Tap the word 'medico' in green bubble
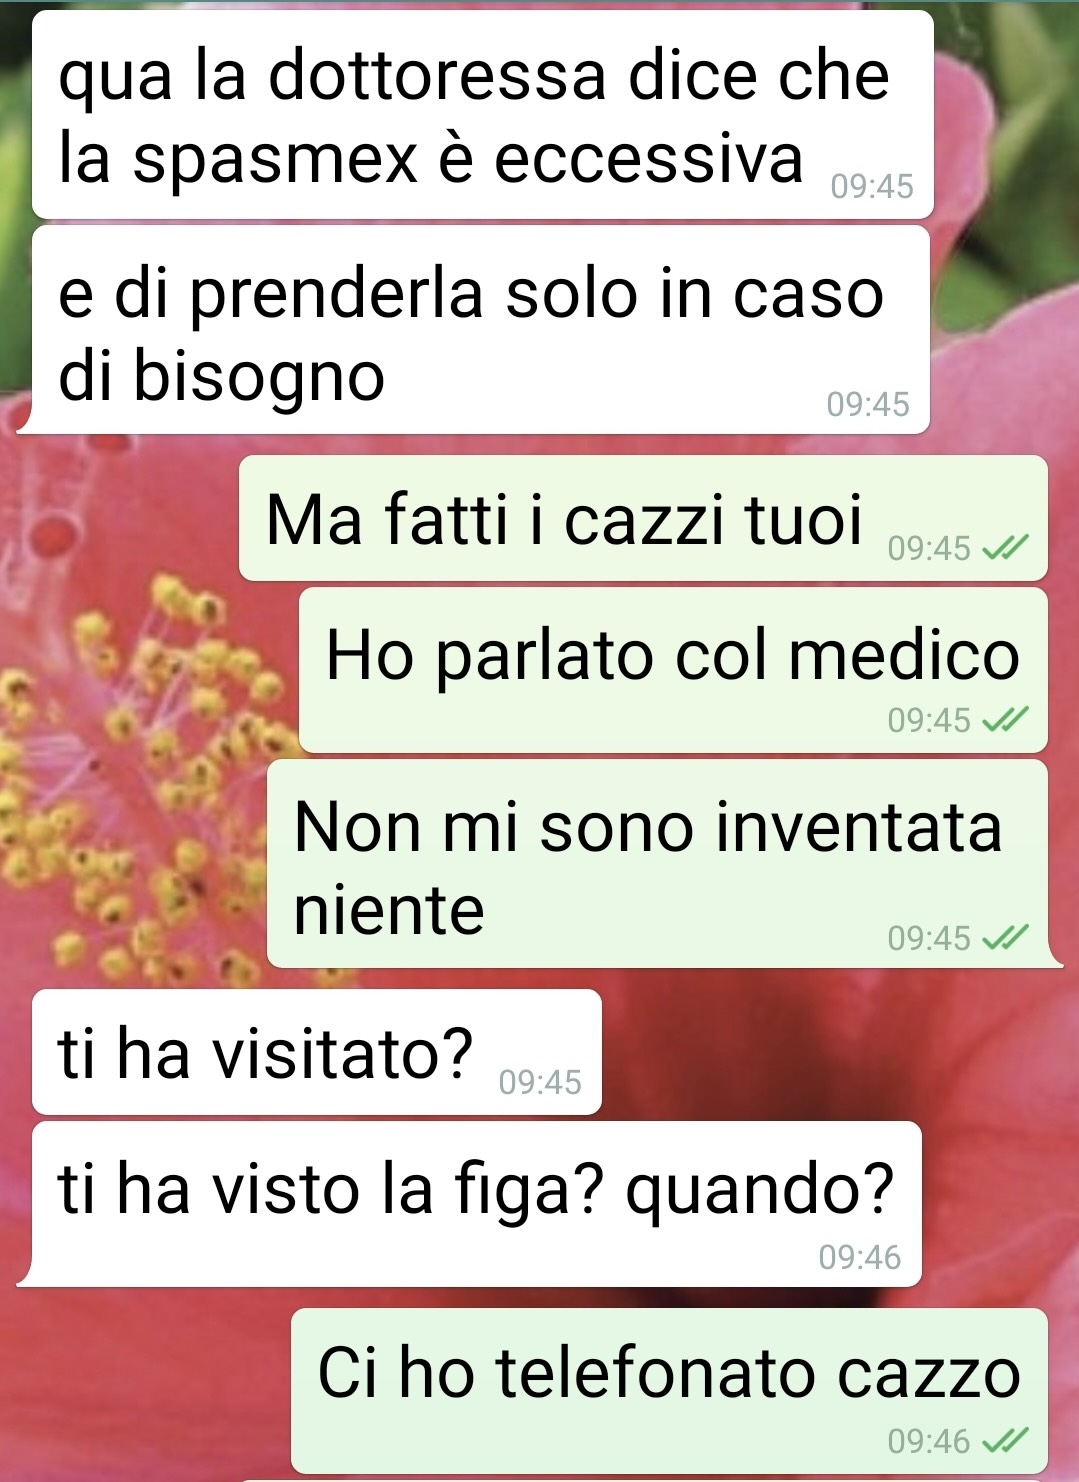This screenshot has width=1079, height=1482. click(904, 656)
